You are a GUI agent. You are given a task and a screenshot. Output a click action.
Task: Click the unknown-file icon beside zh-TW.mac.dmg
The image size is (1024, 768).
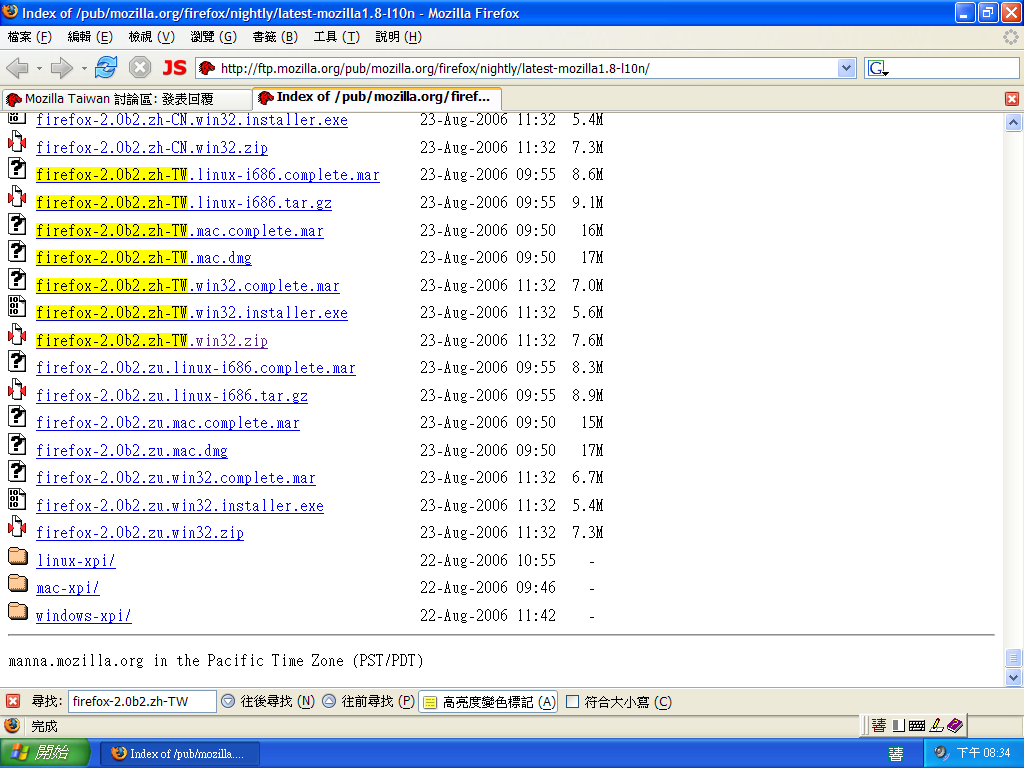[x=17, y=251]
